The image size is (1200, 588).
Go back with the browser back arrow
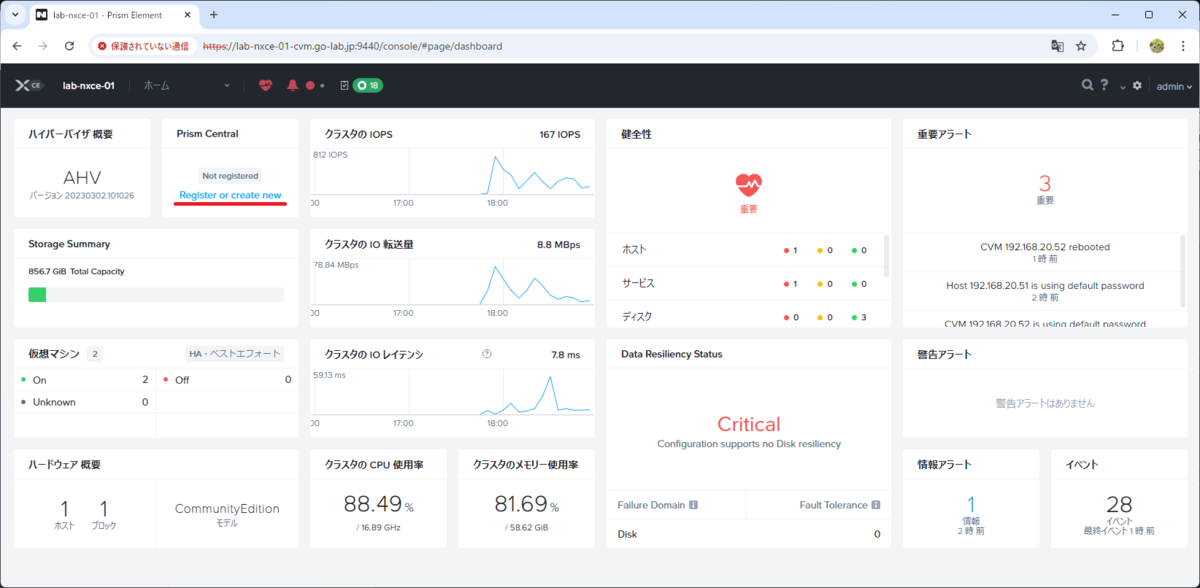(17, 46)
